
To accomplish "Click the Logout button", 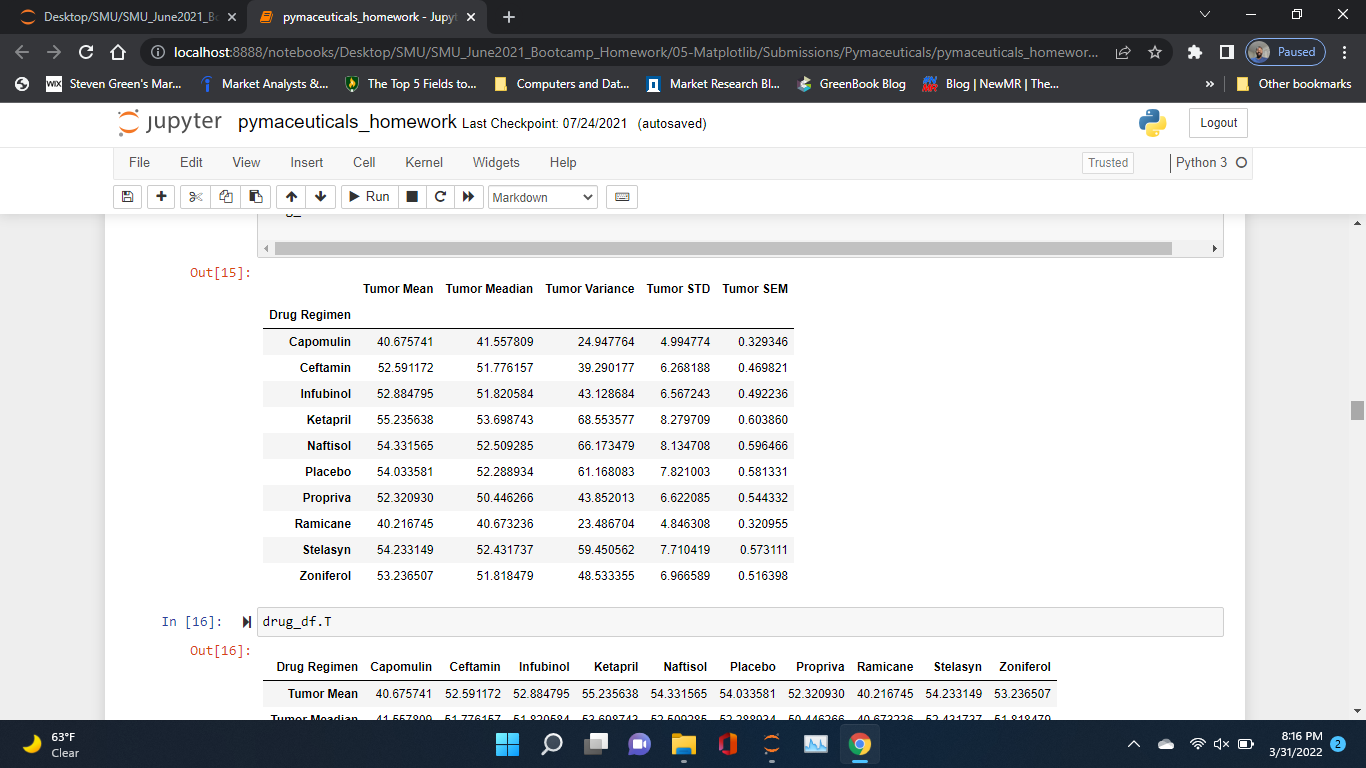I will coord(1218,123).
